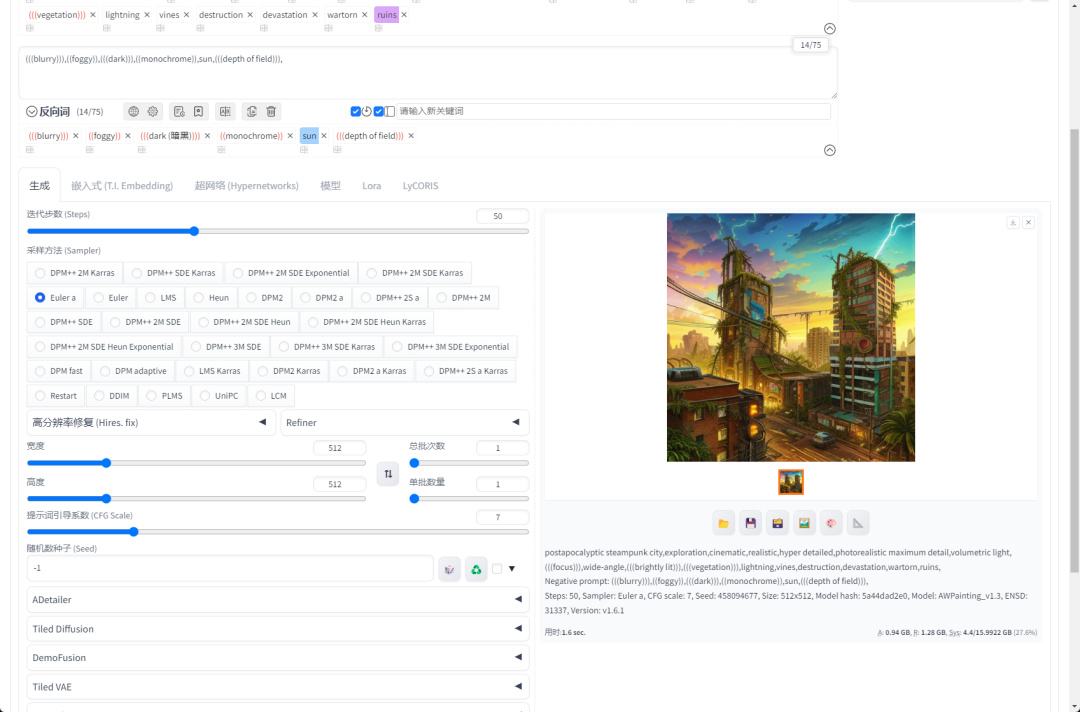1080x712 pixels.
Task: Adjust the Steps slider
Action: [278, 231]
